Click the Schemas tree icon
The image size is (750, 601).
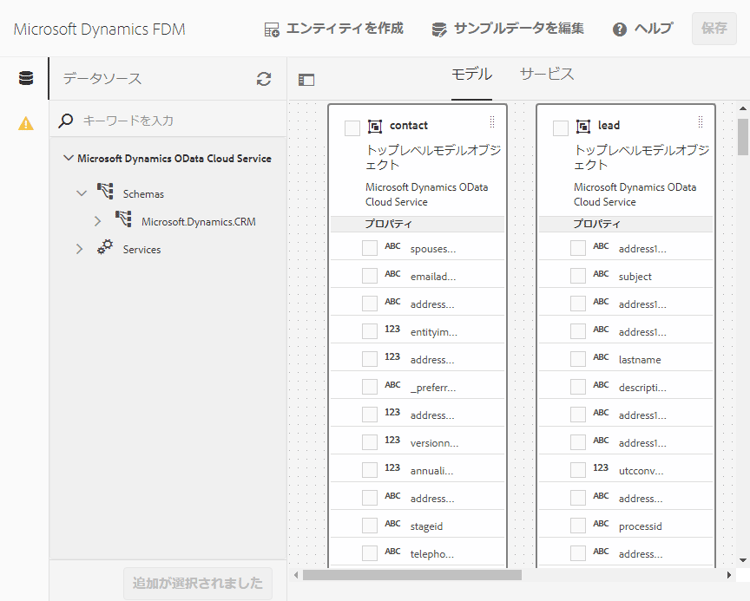click(x=105, y=191)
